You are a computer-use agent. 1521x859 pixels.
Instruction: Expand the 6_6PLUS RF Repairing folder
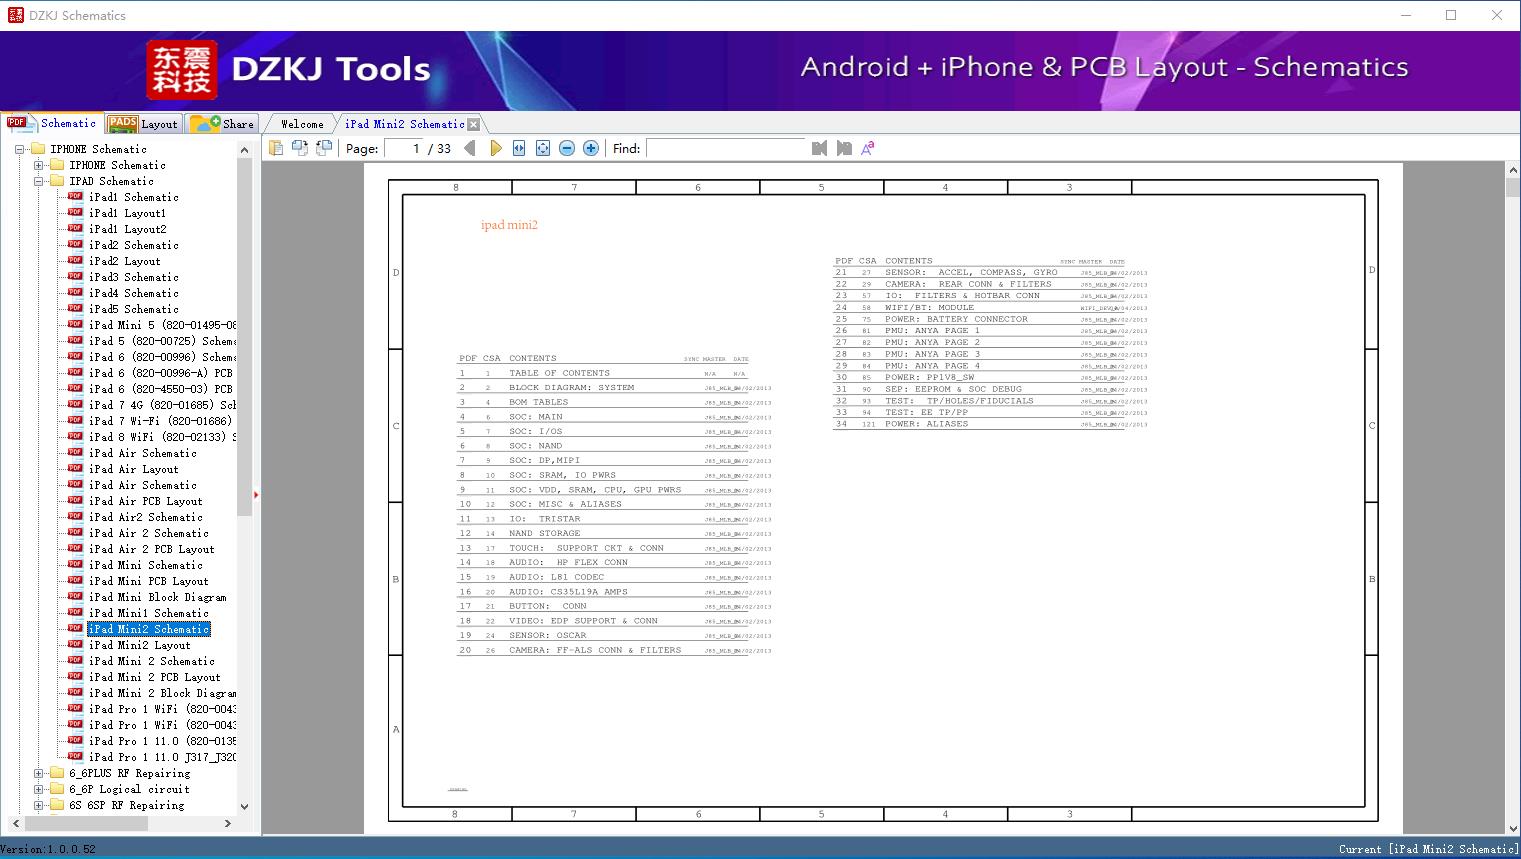click(39, 773)
